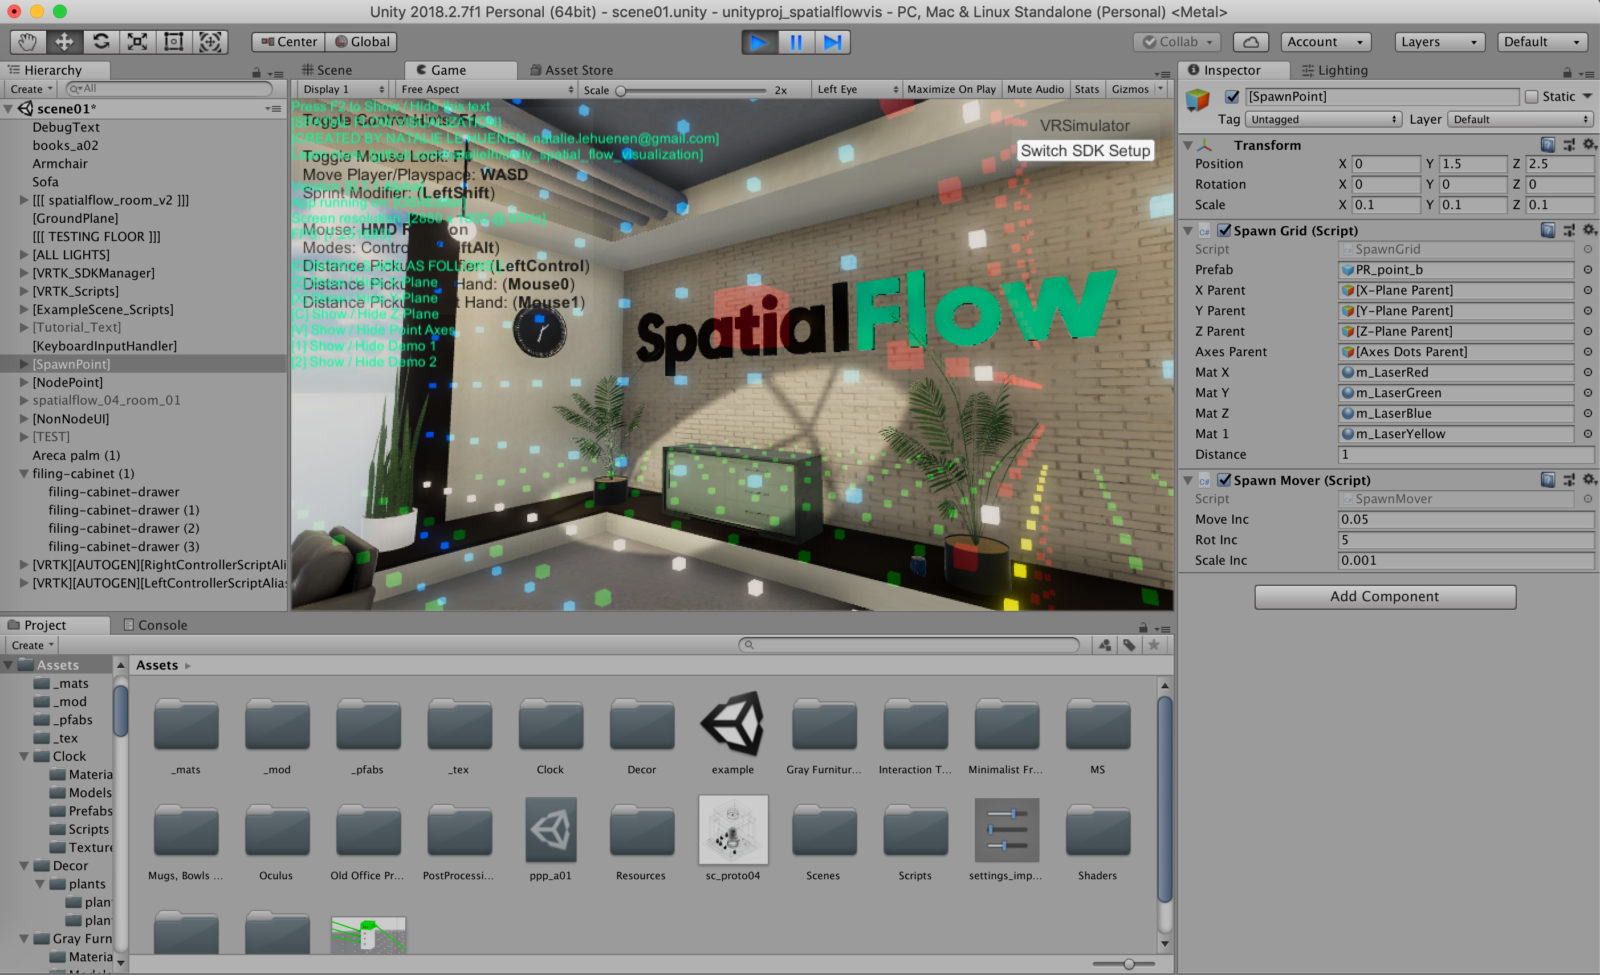
Task: Switch to the Scene tab
Action: pyautogui.click(x=327, y=70)
